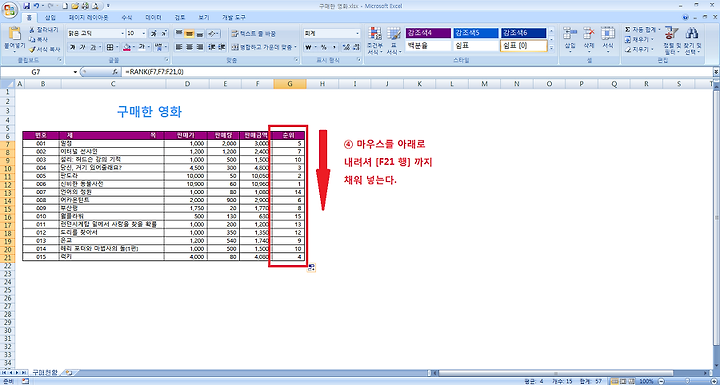Open the Data ribbon tab
The width and height of the screenshot is (720, 385).
pos(153,17)
